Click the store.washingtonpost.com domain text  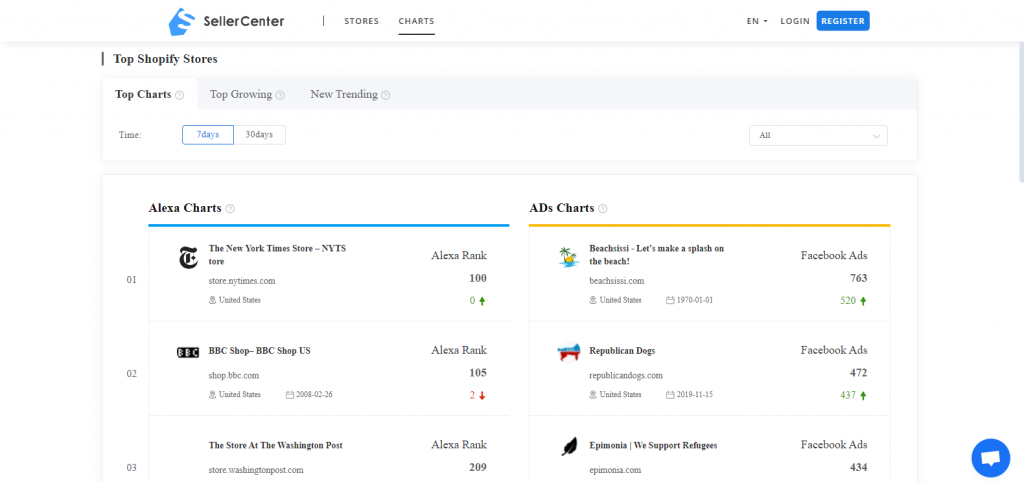click(x=256, y=470)
